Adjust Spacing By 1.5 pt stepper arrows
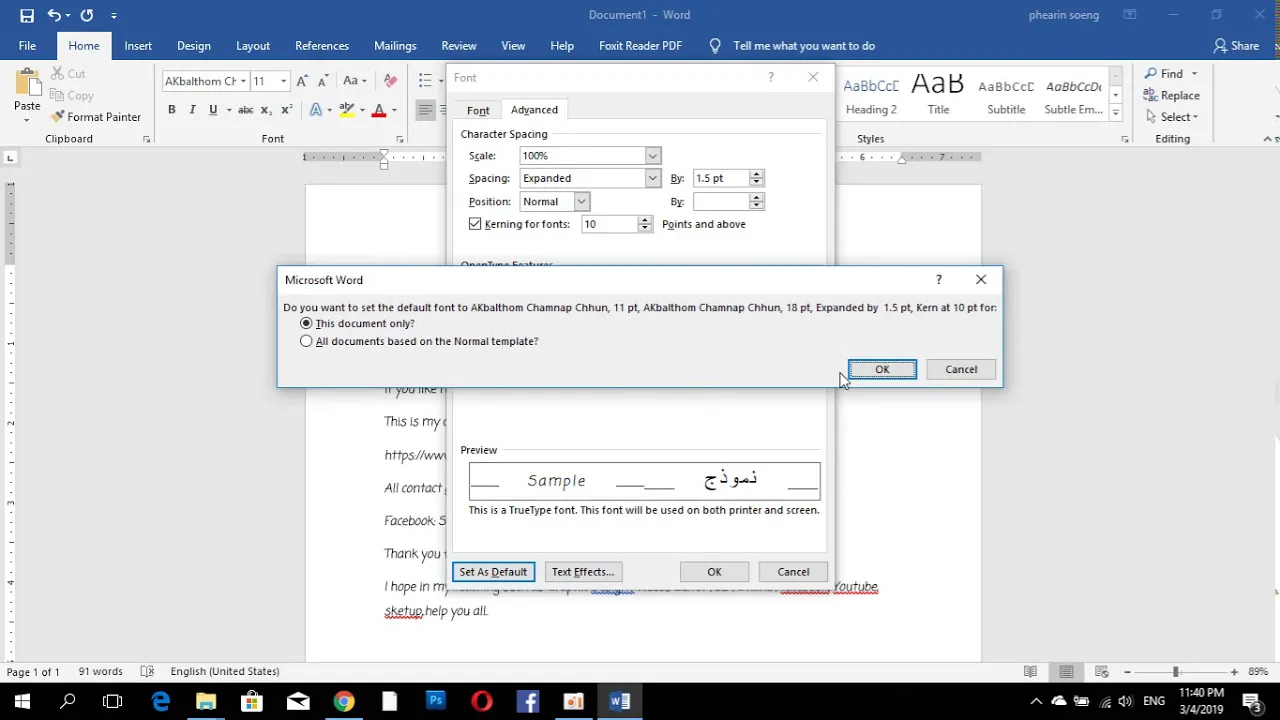 756,178
